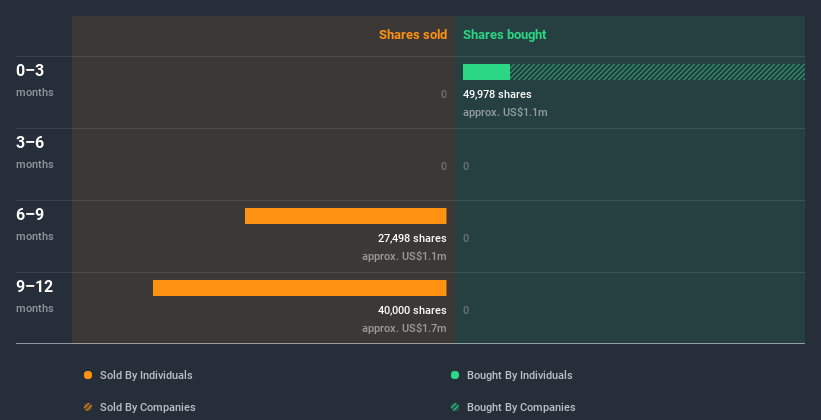Click the 0–3 months row label
Viewport: 821px width, 420px height.
pos(35,80)
